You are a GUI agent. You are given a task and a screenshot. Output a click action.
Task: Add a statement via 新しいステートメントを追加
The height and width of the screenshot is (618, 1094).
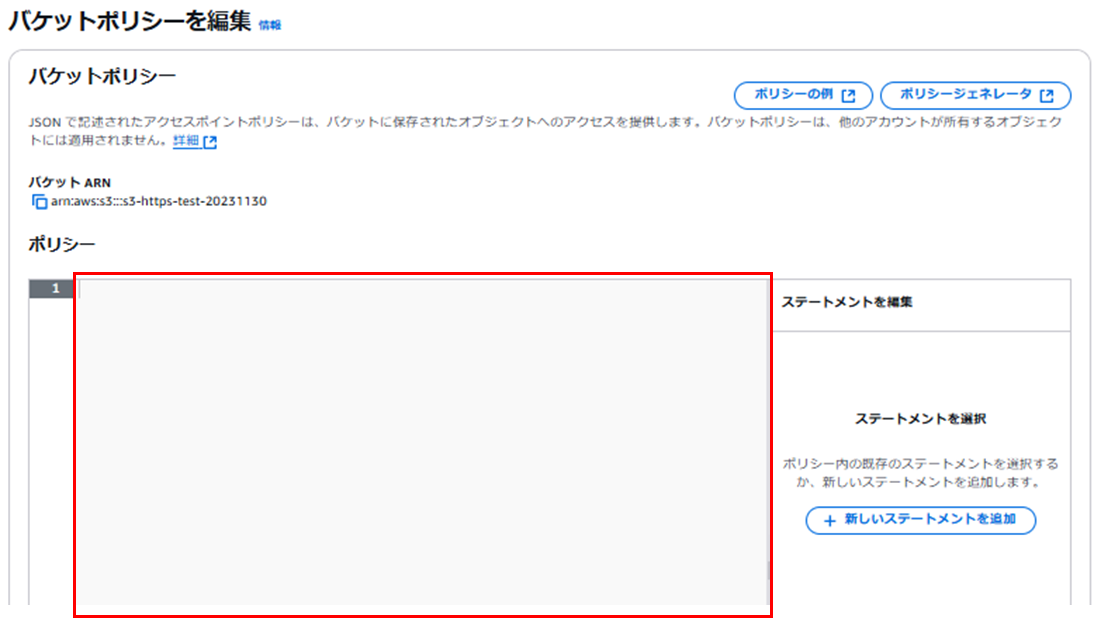(920, 520)
